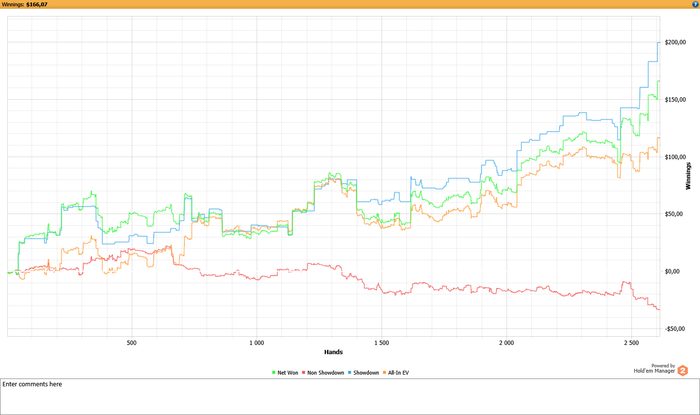Click the red Non Showdown color marker
700x415 pixels.
coord(305,372)
